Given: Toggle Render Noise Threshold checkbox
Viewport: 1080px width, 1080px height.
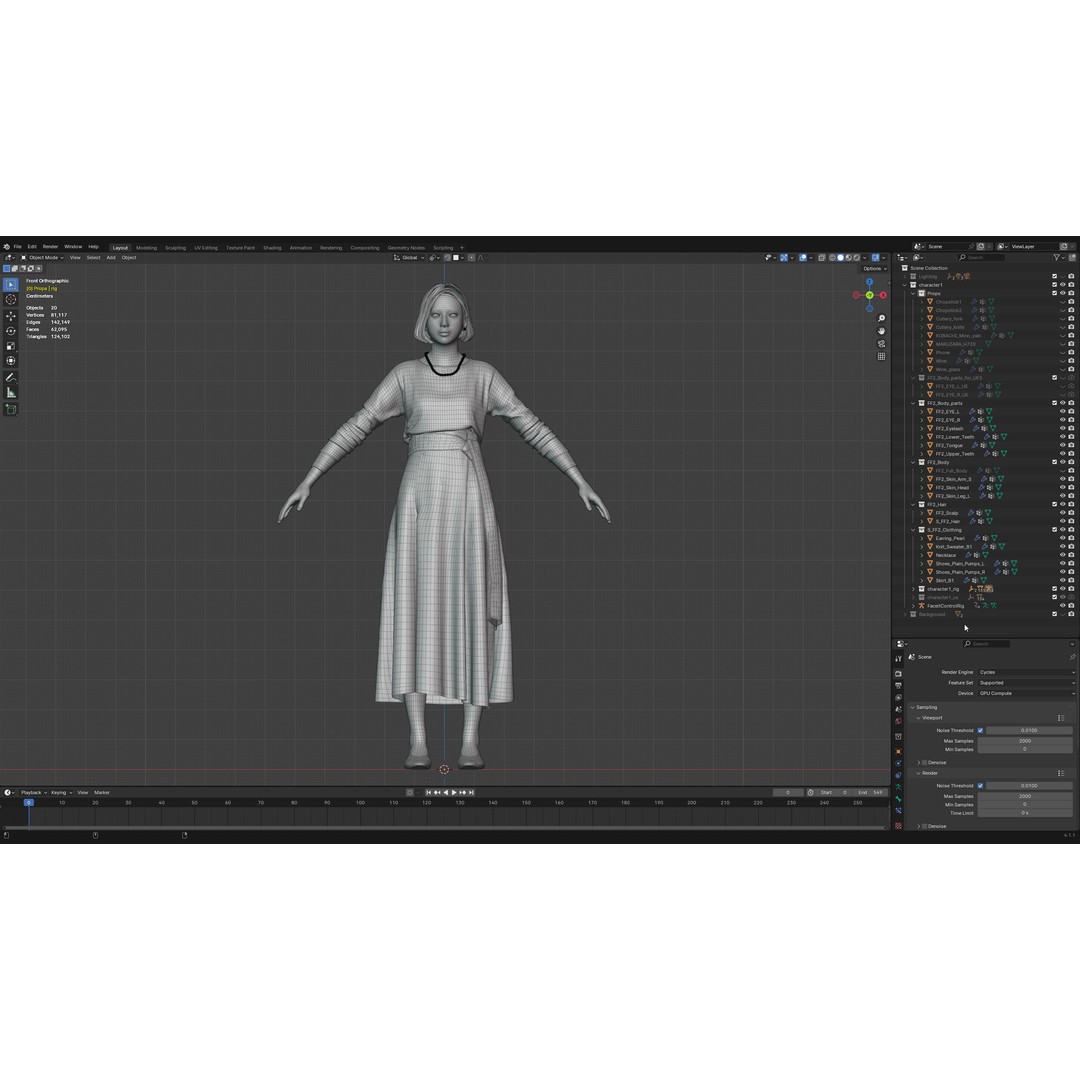Looking at the screenshot, I should click(x=980, y=785).
